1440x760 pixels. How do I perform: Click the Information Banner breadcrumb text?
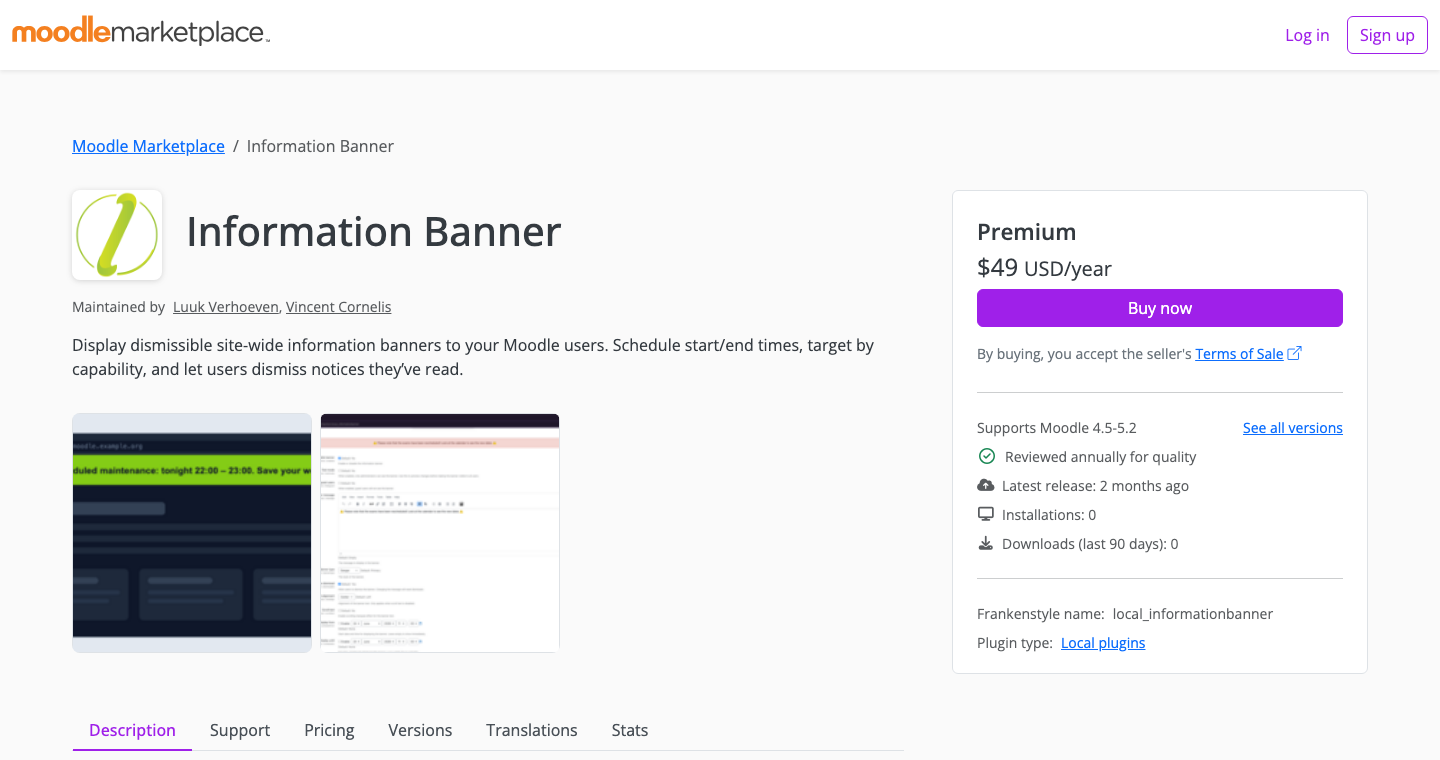[320, 146]
